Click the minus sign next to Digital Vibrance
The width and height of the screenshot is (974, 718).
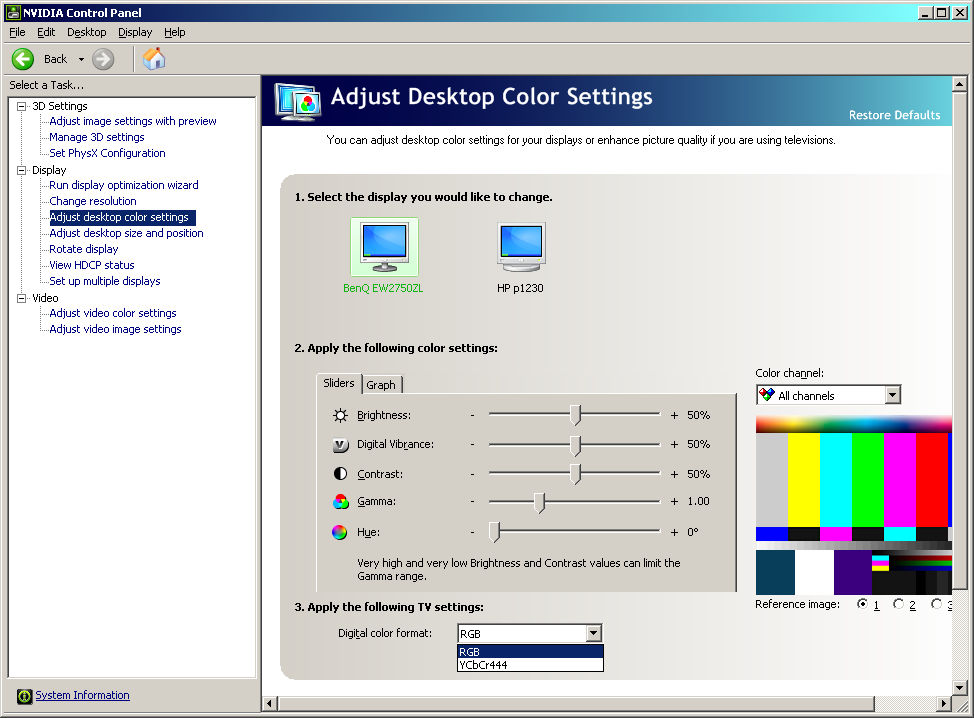click(473, 444)
